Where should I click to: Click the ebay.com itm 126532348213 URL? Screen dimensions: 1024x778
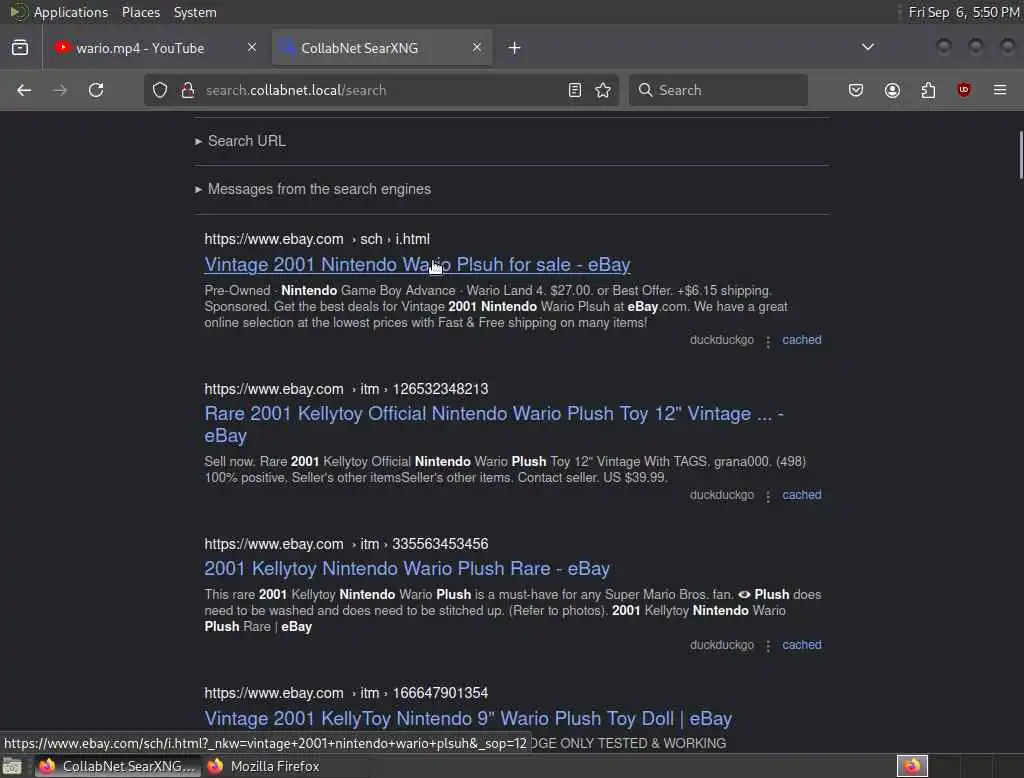[346, 389]
